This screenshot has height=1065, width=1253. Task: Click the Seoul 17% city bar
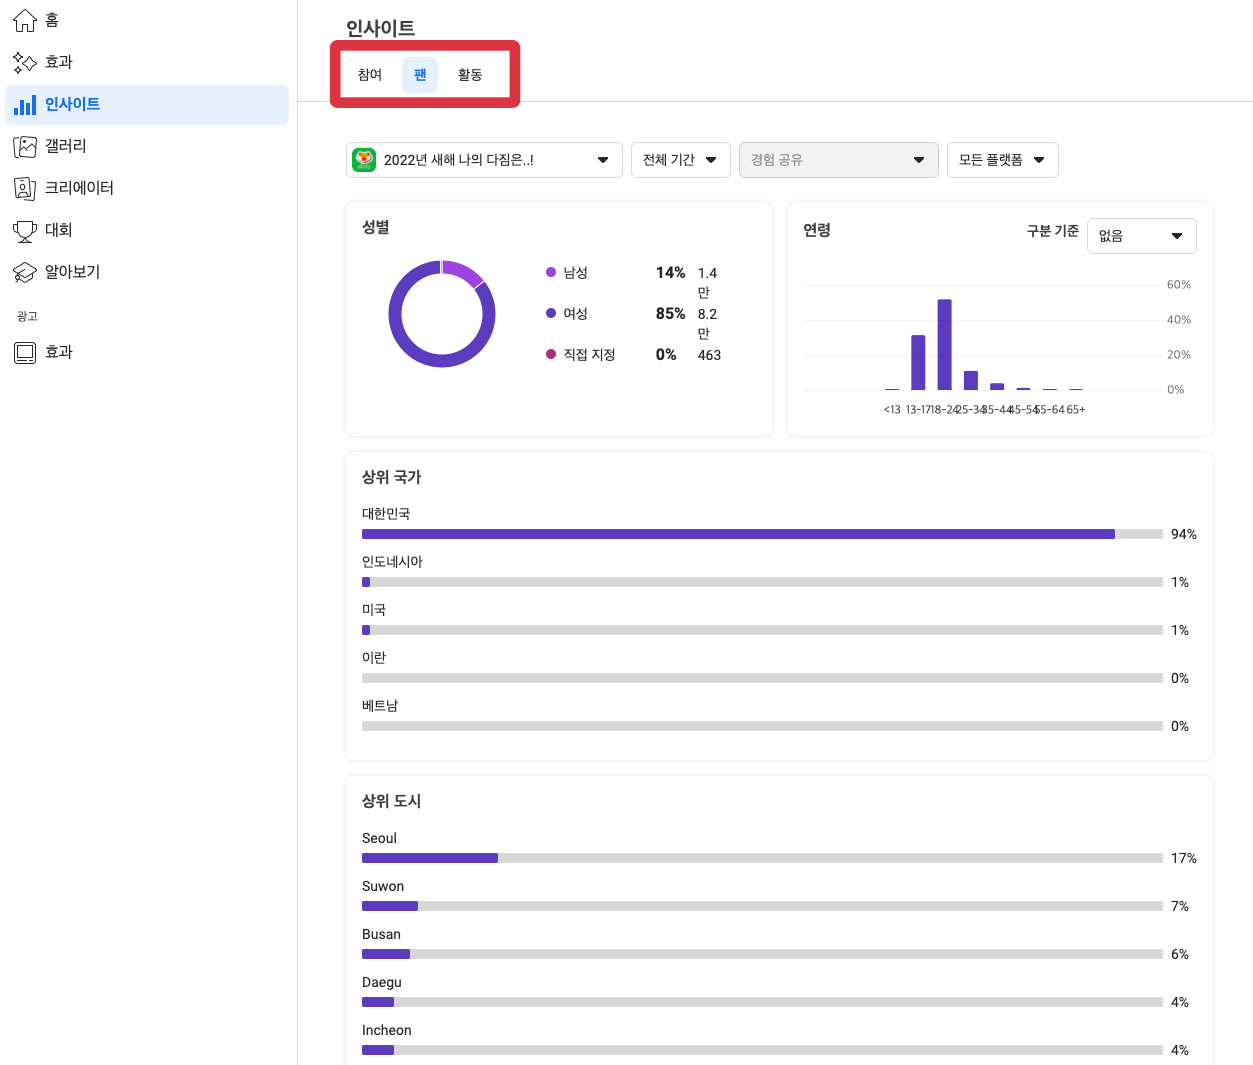click(762, 858)
